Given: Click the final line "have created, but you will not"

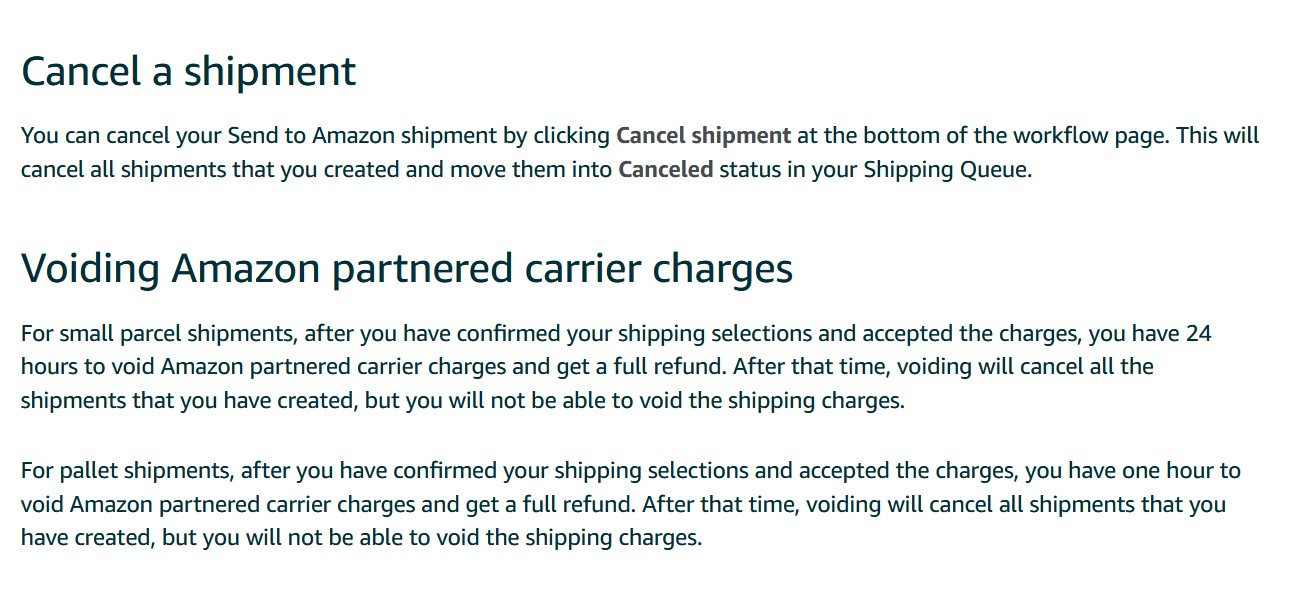Looking at the screenshot, I should coord(362,538).
